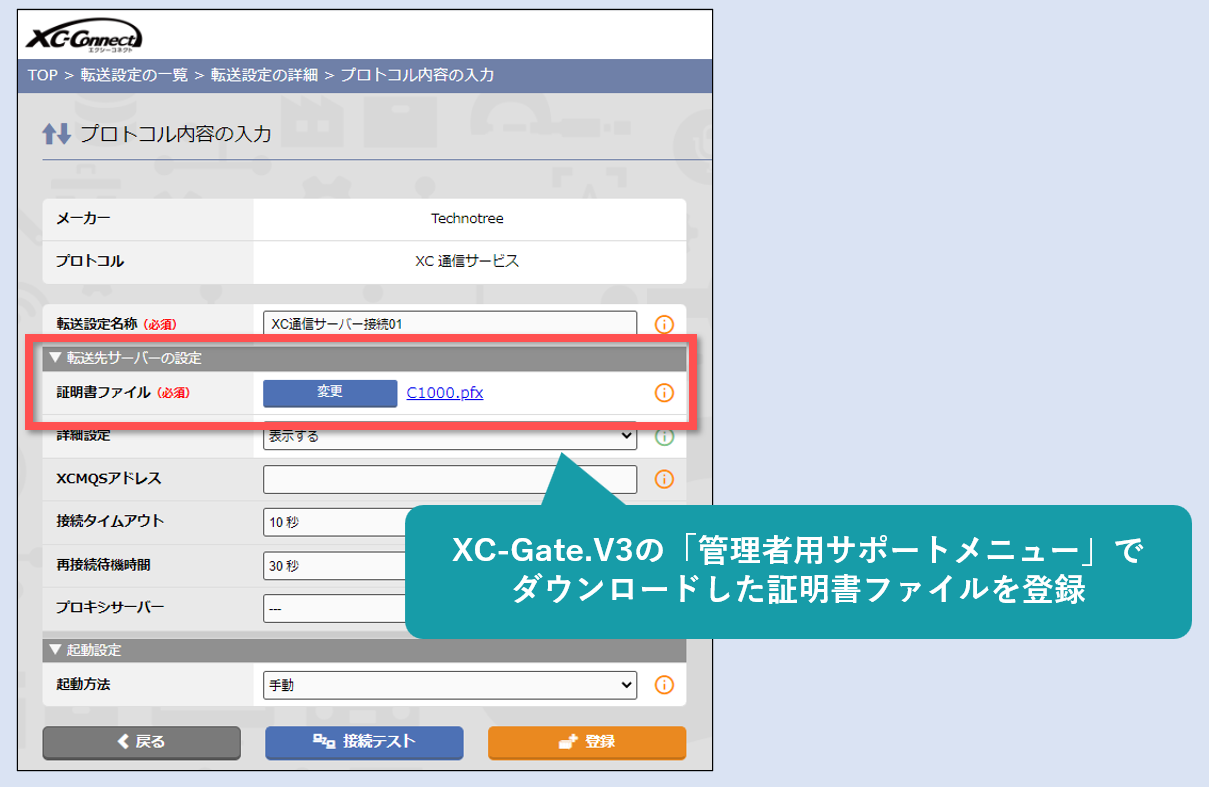Click info icon next to XCMQSアドレス

664,479
